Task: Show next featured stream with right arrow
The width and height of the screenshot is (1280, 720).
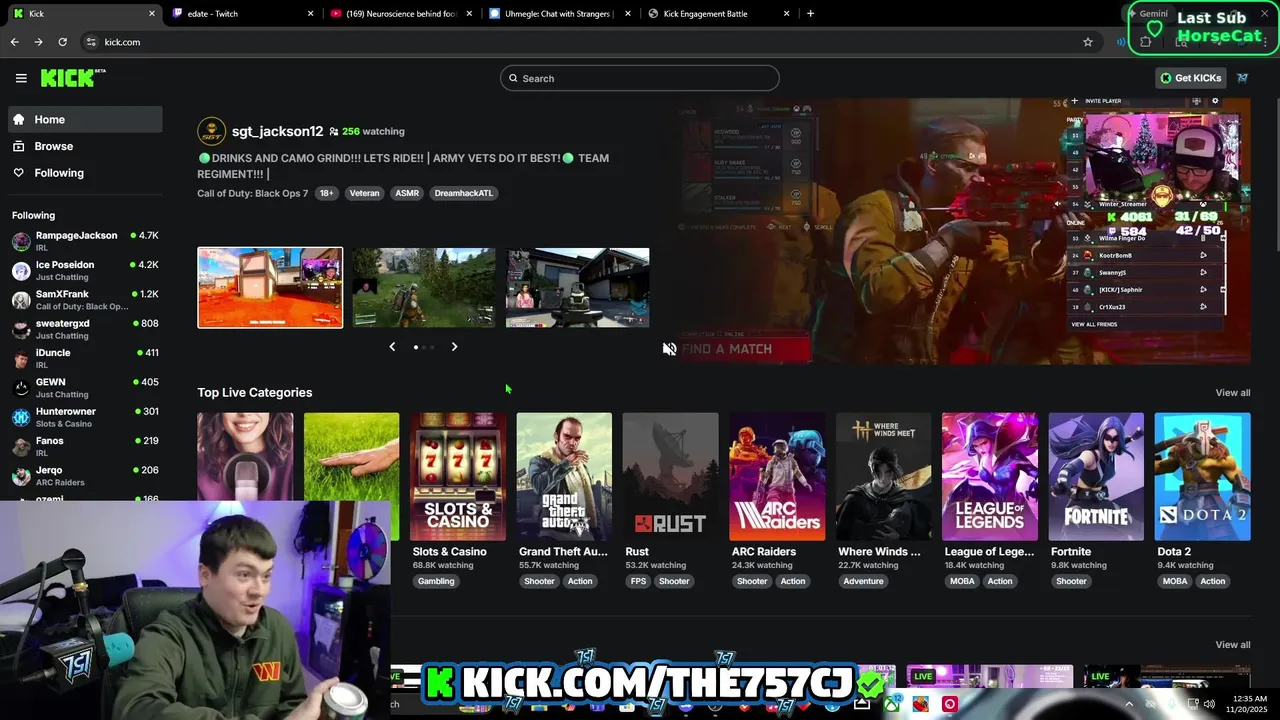Action: pos(454,347)
